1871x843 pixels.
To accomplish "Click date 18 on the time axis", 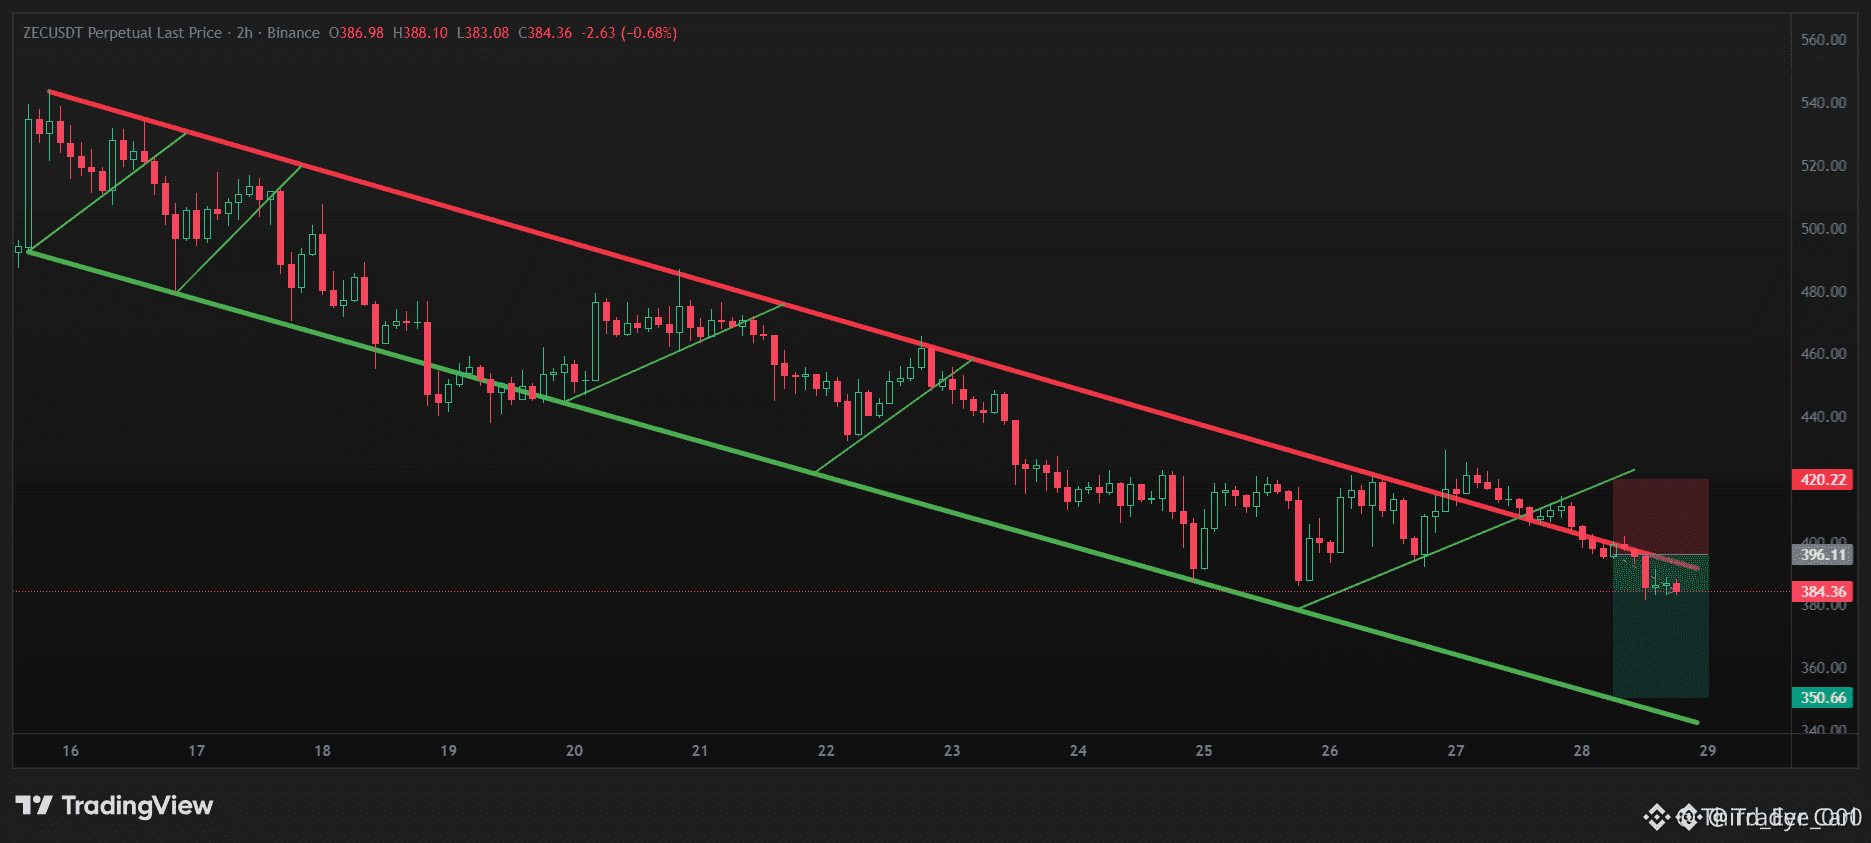I will [322, 751].
